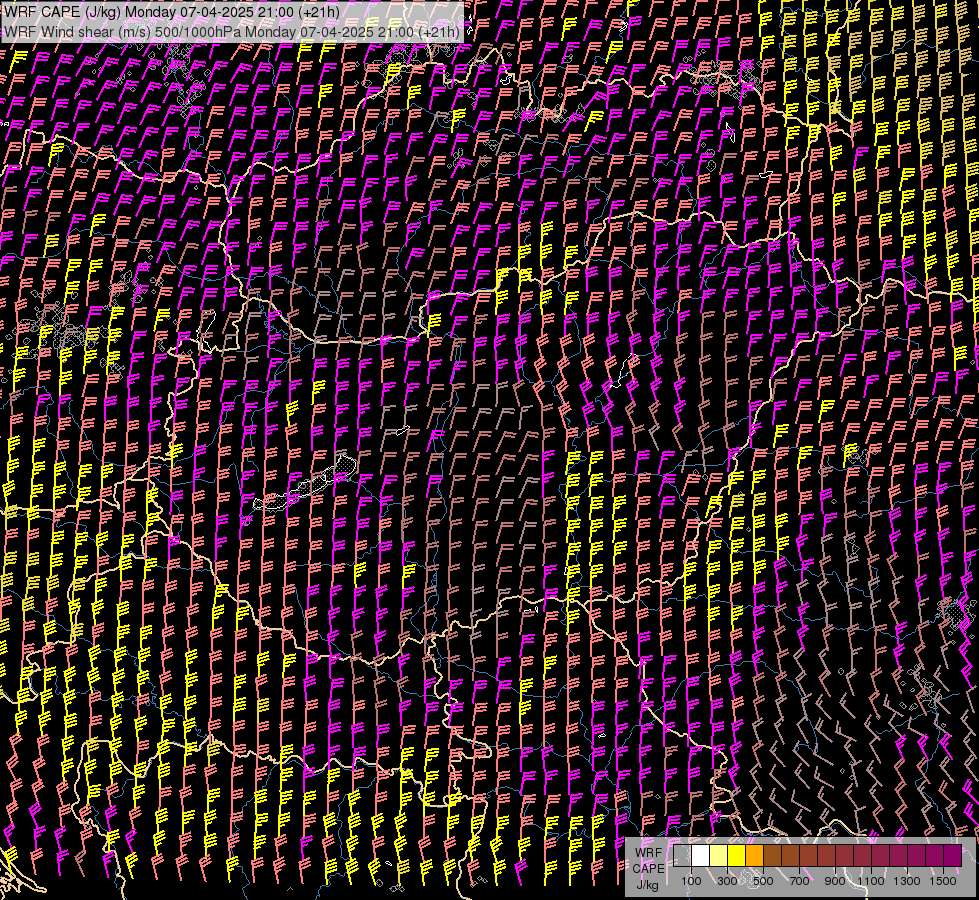The height and width of the screenshot is (900, 979).
Task: Select the rightmost purple legend swatch
Action: 953,855
